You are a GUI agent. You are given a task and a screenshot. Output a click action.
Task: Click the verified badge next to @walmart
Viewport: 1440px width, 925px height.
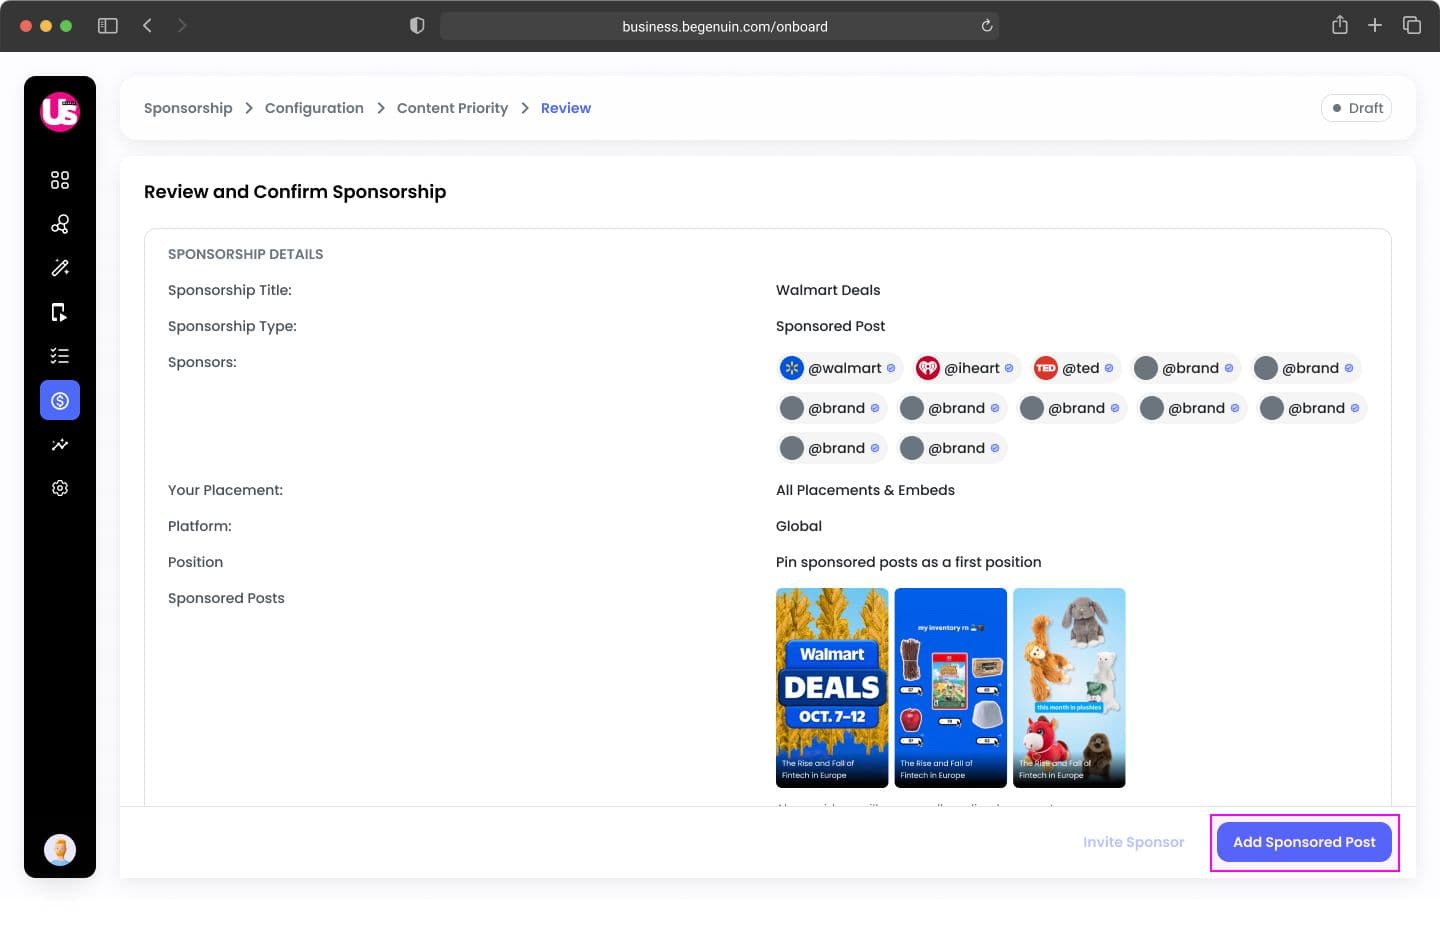891,368
